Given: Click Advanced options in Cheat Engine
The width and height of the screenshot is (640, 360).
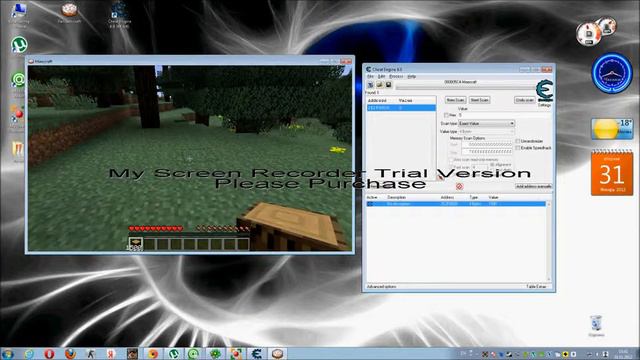Looking at the screenshot, I should (x=381, y=287).
